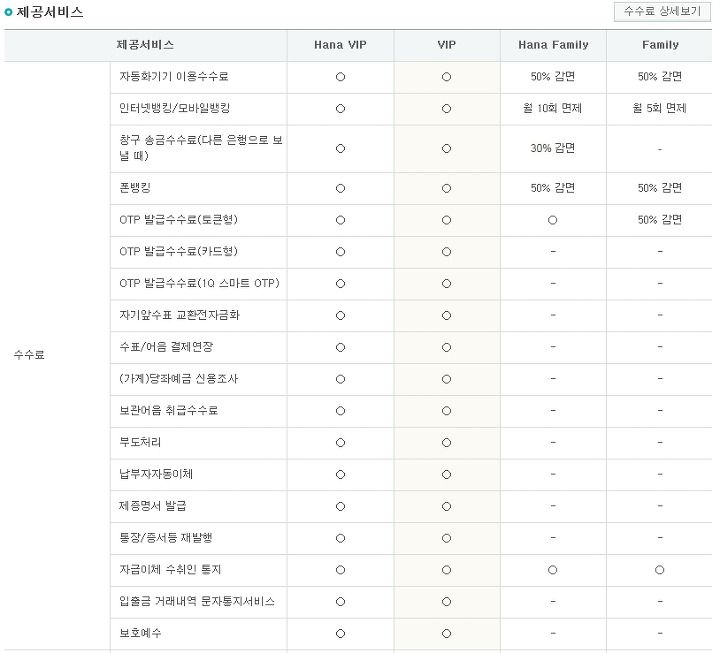Viewport: 720px width, 653px height.
Task: Click the Hana Family column header
Action: tap(553, 45)
